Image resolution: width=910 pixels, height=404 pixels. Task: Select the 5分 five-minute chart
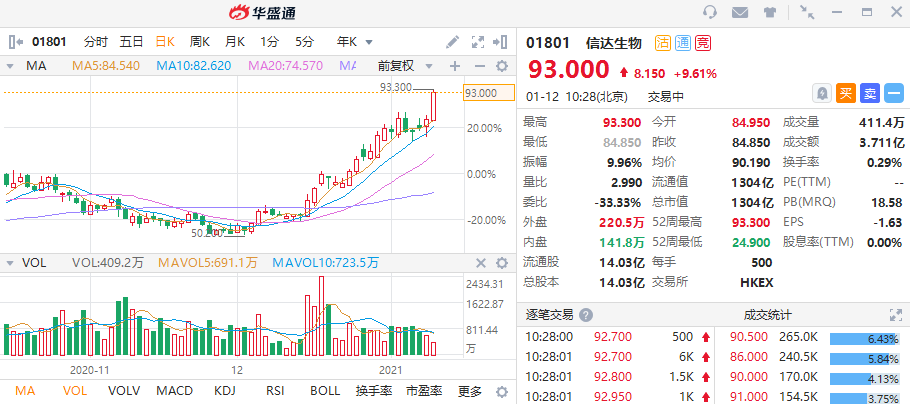(304, 42)
